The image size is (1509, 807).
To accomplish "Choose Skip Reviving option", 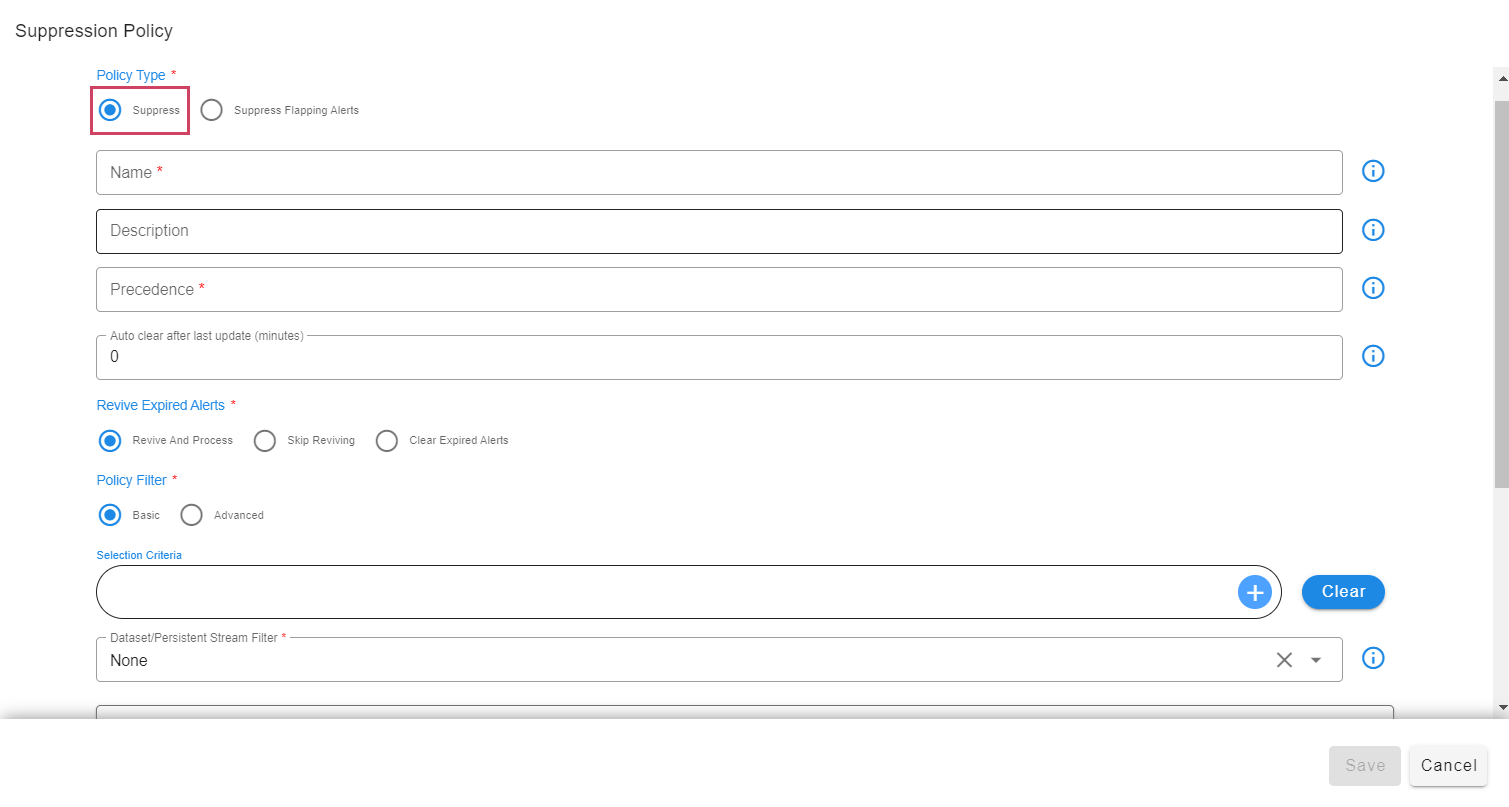I will point(265,441).
